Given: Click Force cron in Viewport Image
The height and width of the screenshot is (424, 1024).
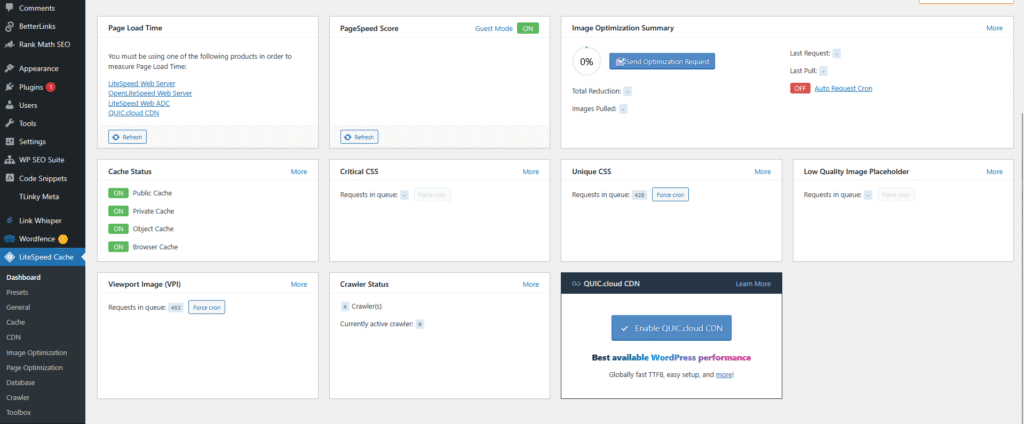Looking at the screenshot, I should tap(206, 307).
